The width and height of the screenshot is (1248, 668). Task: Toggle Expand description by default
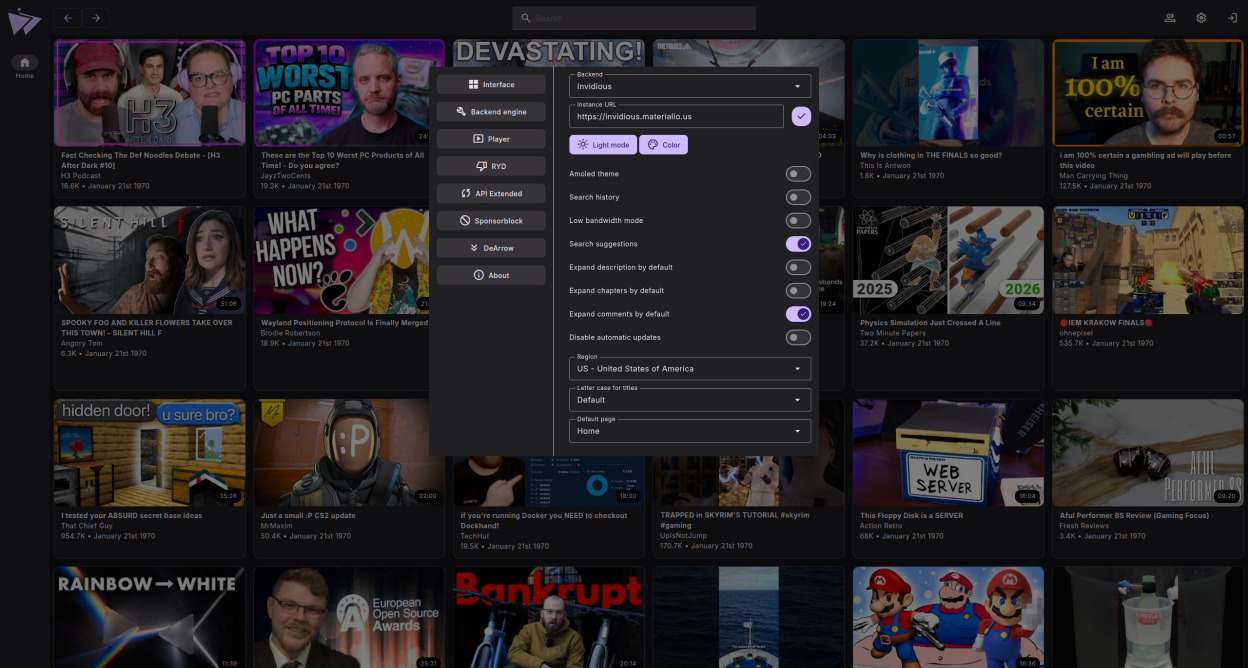click(x=798, y=267)
